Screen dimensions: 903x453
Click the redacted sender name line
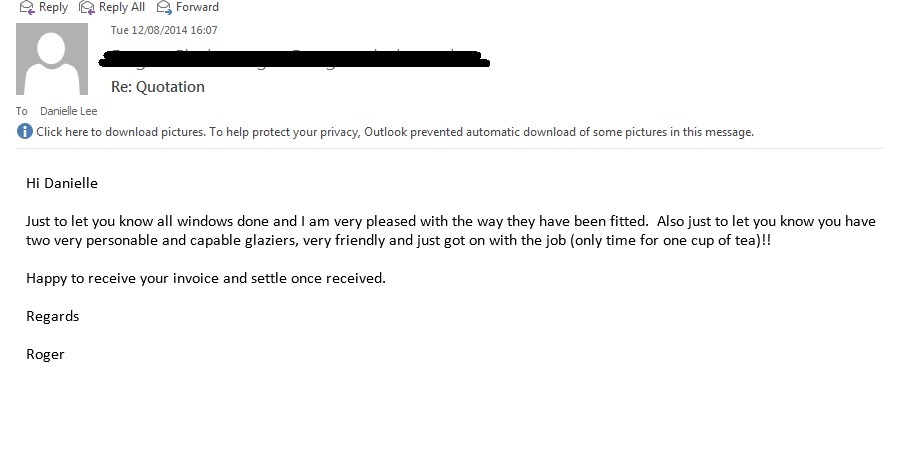click(295, 57)
